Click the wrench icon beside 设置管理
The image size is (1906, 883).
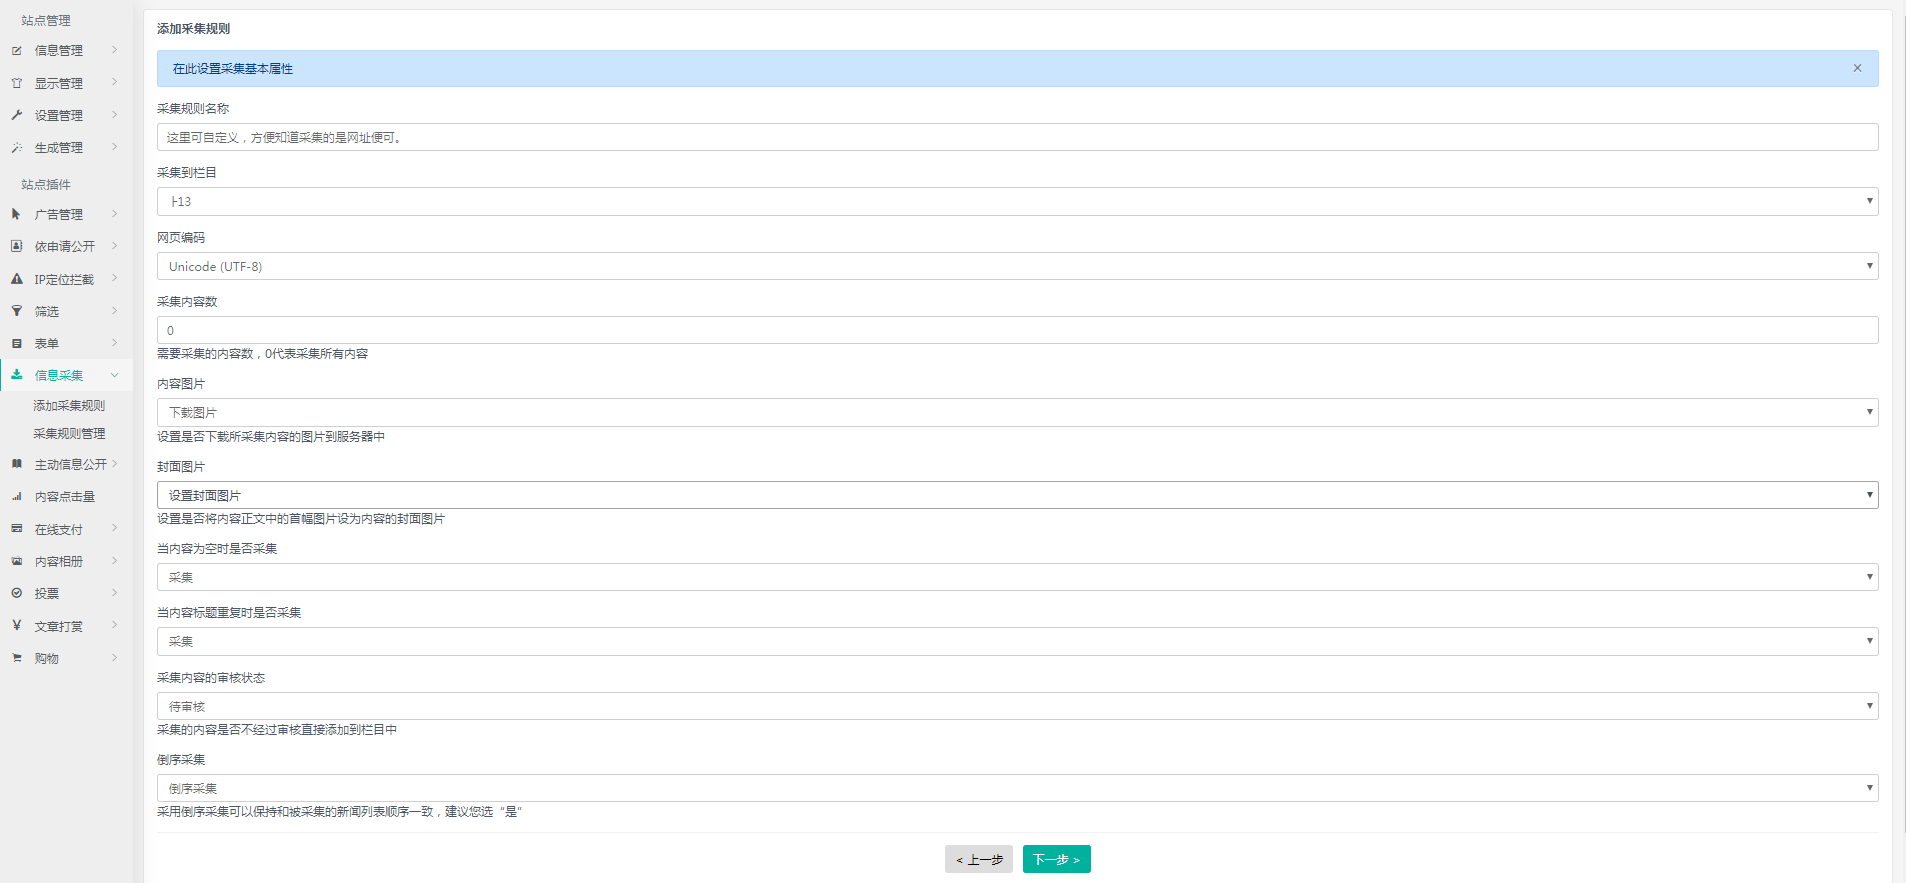pyautogui.click(x=17, y=115)
